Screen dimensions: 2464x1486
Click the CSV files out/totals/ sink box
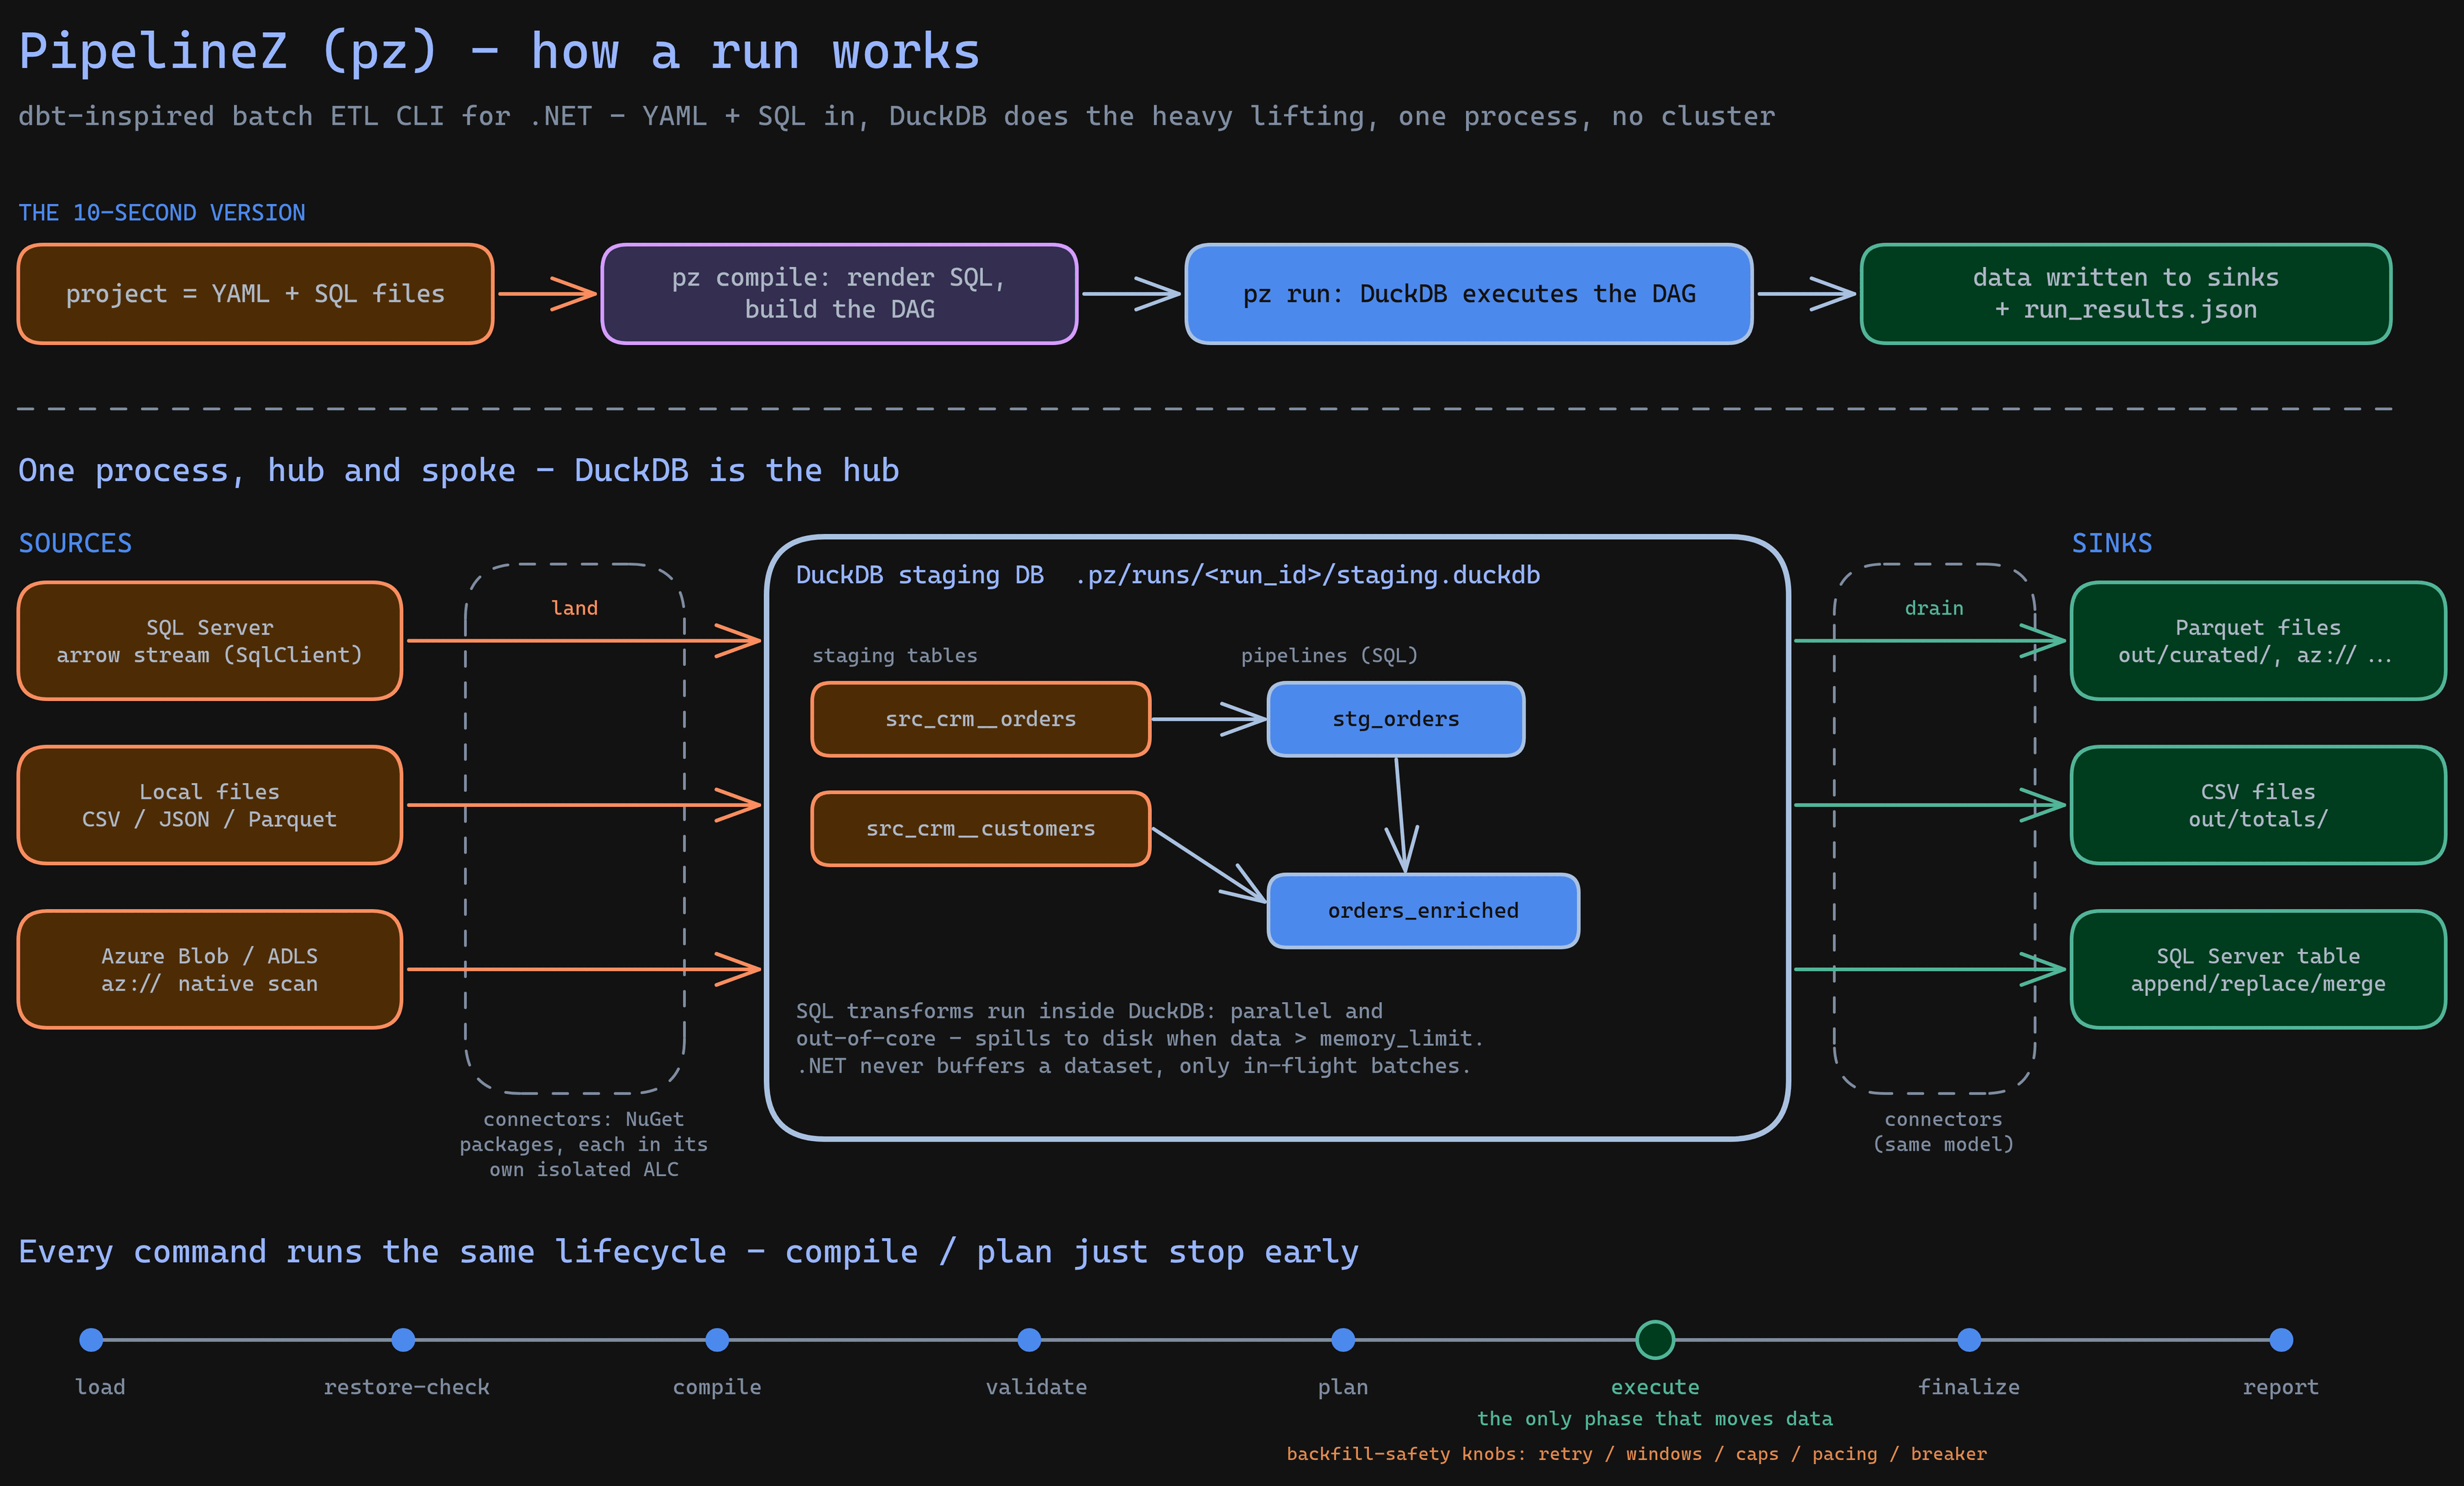[2258, 805]
